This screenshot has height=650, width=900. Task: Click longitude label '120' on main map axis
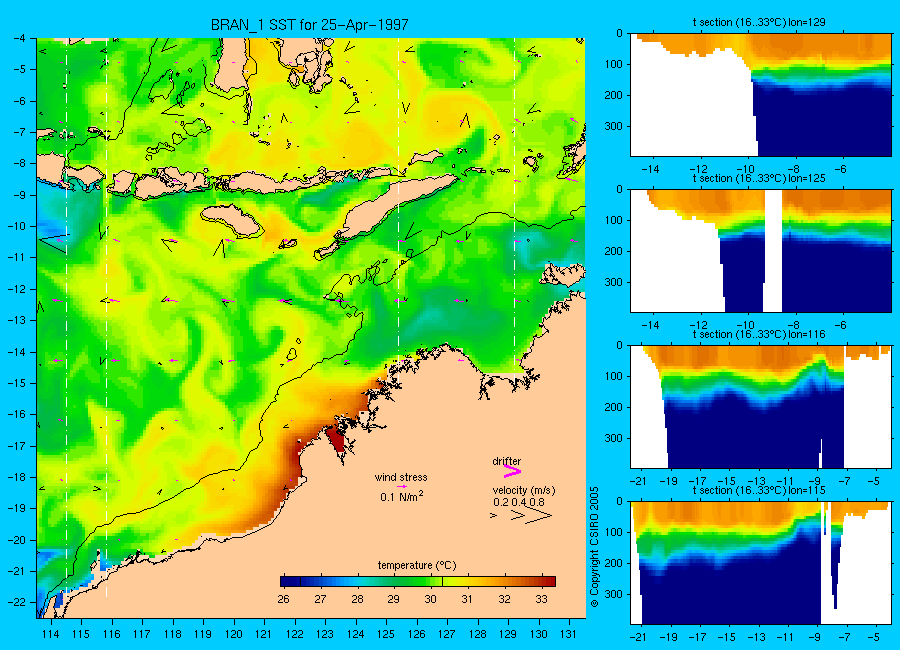(x=234, y=634)
